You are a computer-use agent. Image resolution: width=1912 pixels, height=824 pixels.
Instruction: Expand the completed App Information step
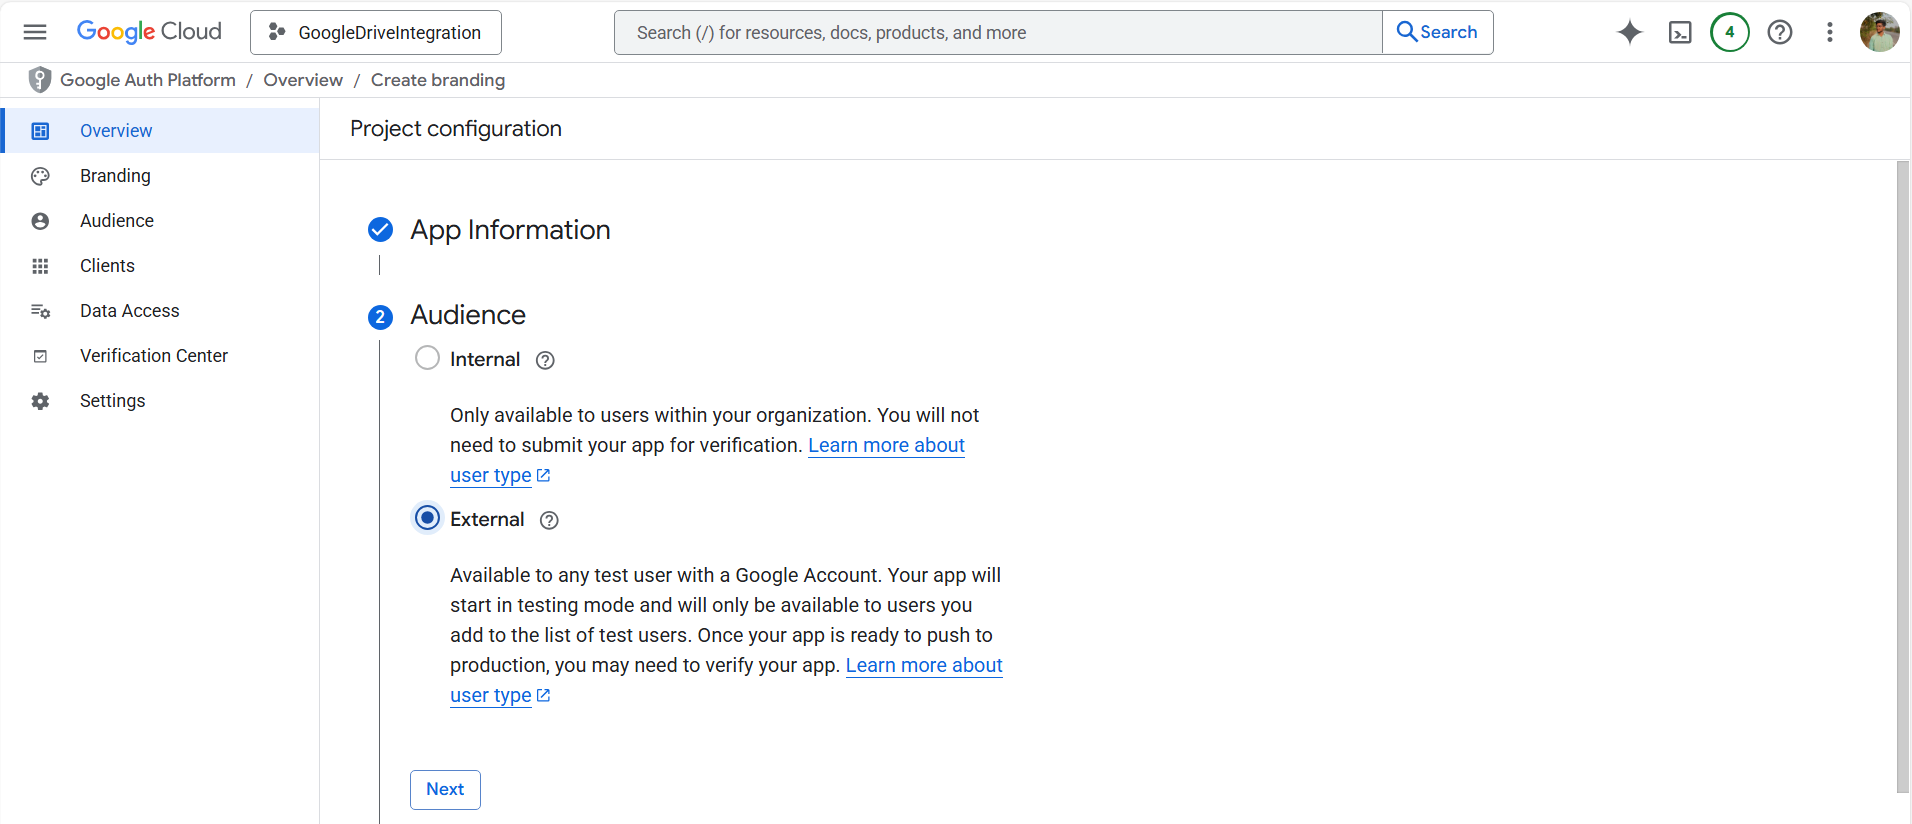point(509,230)
